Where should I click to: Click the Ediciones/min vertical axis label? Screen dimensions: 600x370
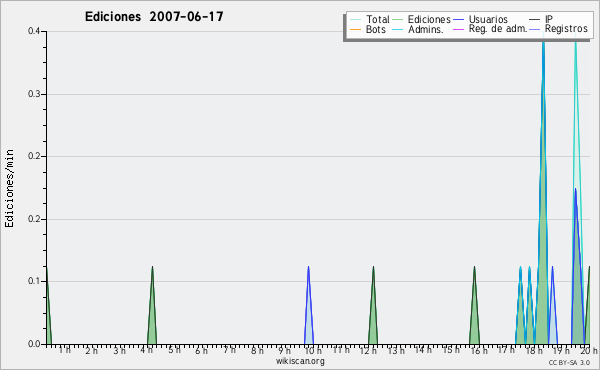[x=9, y=189]
